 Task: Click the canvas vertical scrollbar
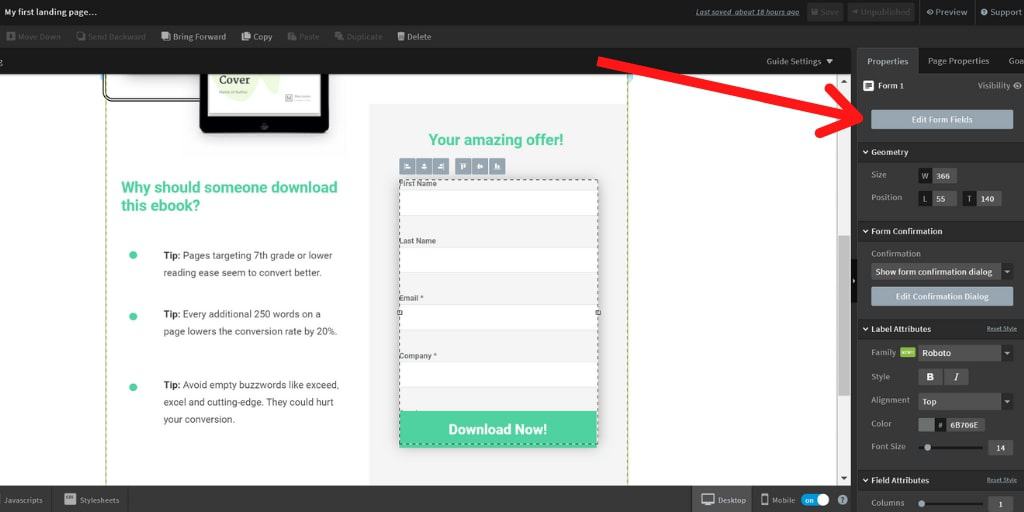coord(844,313)
